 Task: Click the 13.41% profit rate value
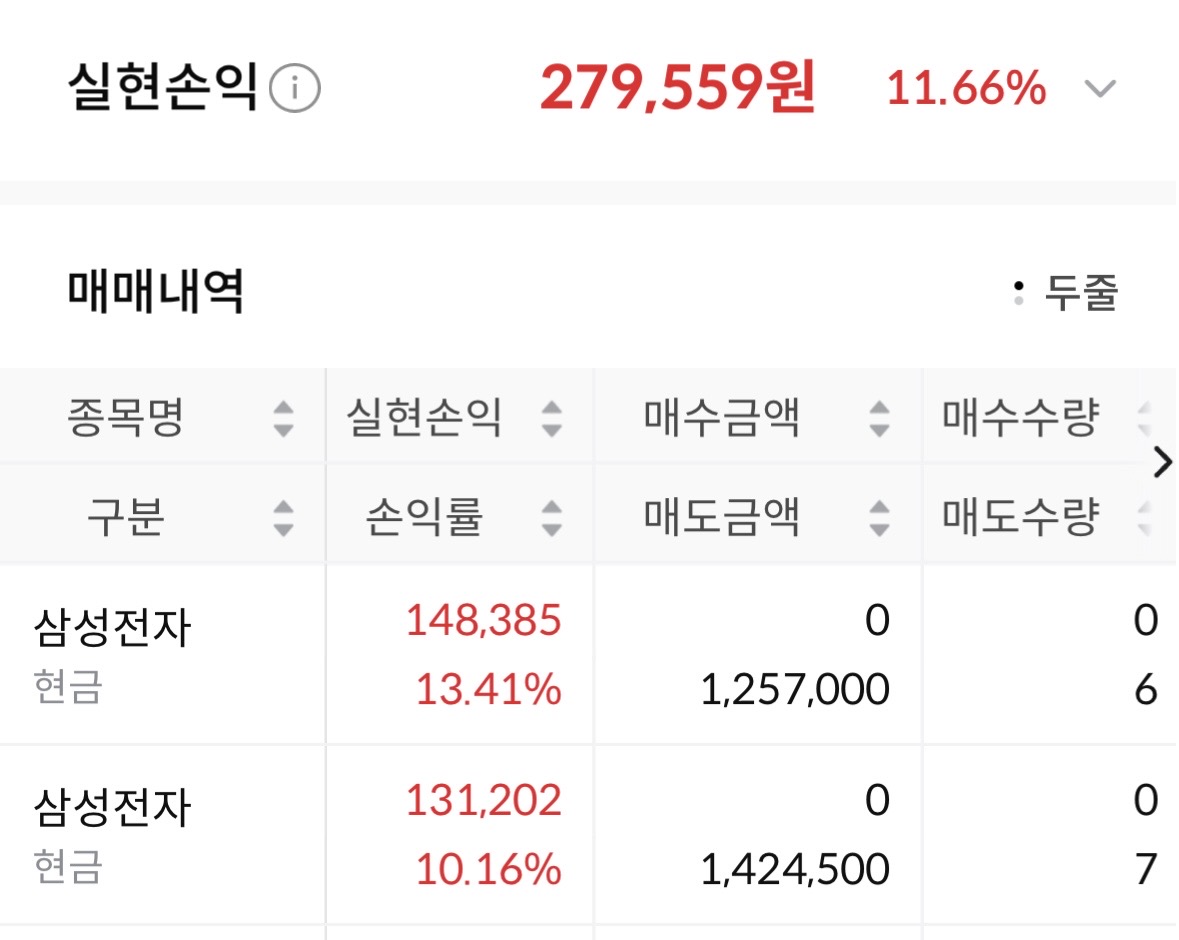point(488,690)
